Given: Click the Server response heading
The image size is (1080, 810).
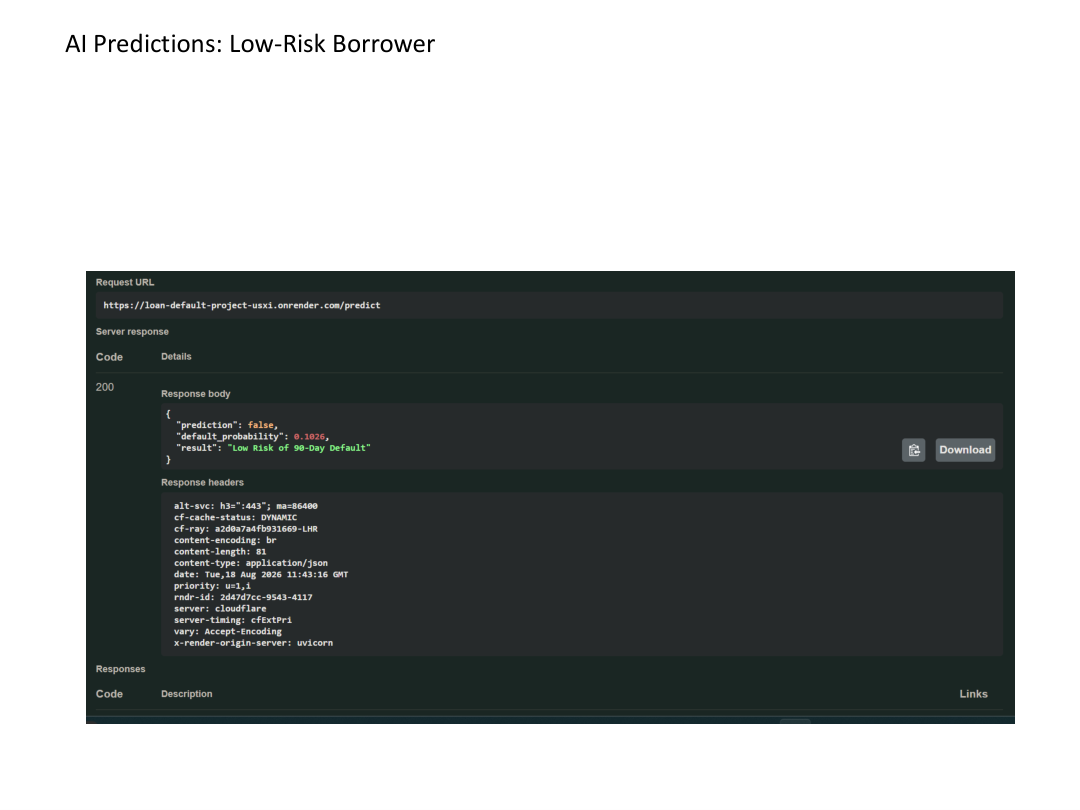Looking at the screenshot, I should [132, 331].
